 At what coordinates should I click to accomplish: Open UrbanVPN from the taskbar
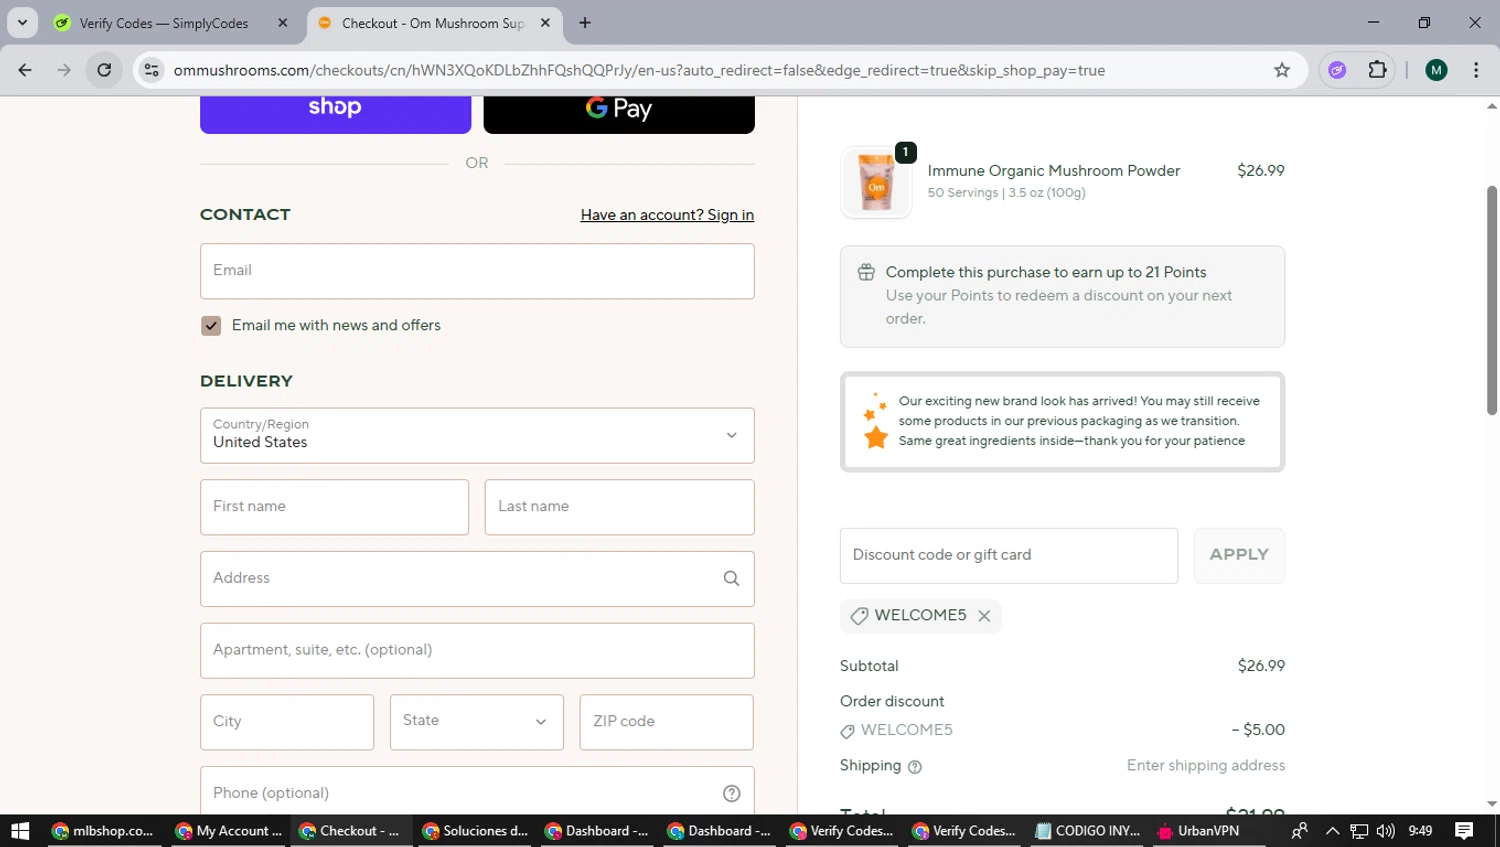(x=1198, y=831)
